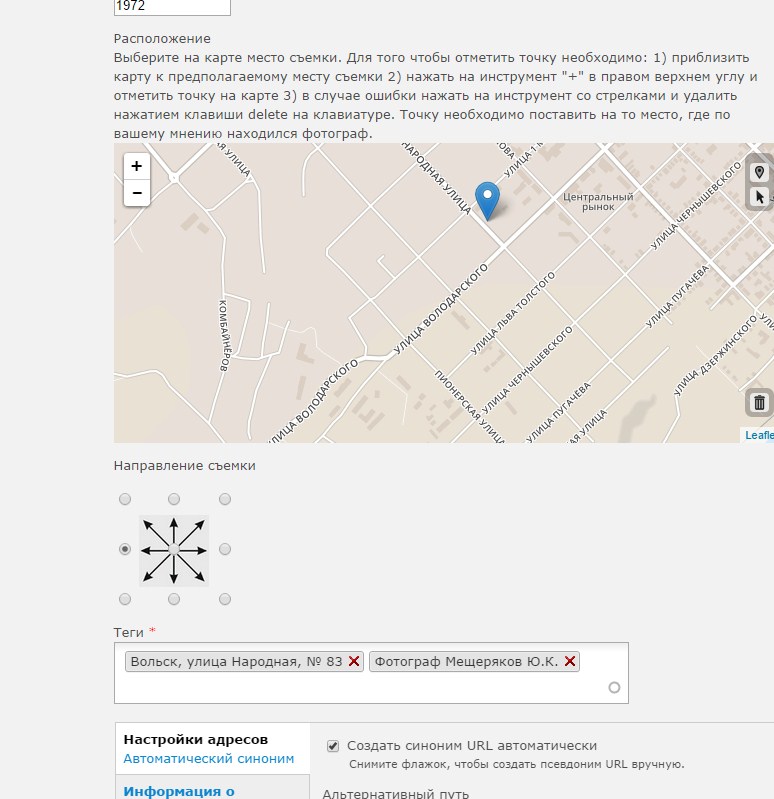The height and width of the screenshot is (799, 774).
Task: Click the trash delete icon on map
Action: 760,402
